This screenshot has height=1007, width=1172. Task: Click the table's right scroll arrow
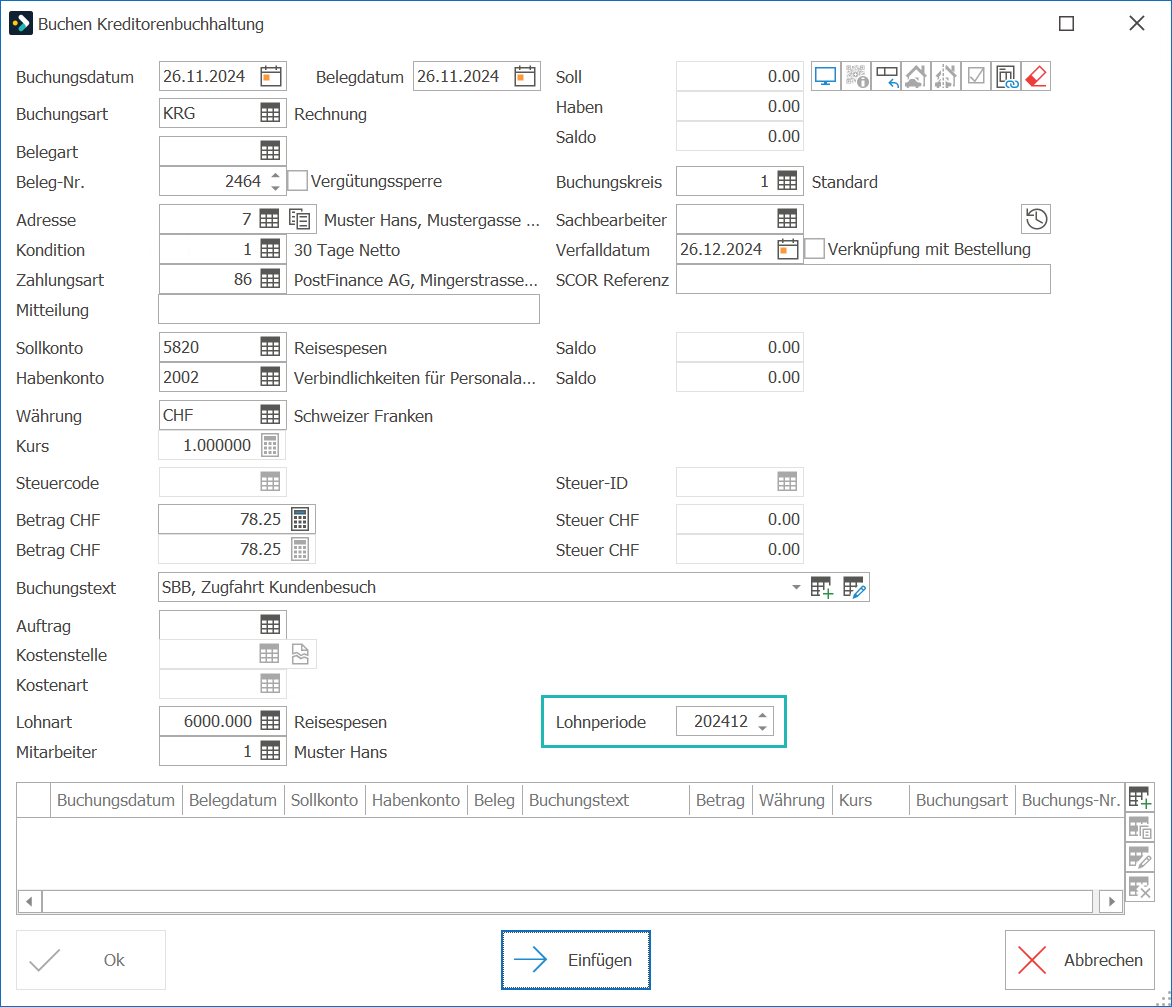pyautogui.click(x=1111, y=902)
